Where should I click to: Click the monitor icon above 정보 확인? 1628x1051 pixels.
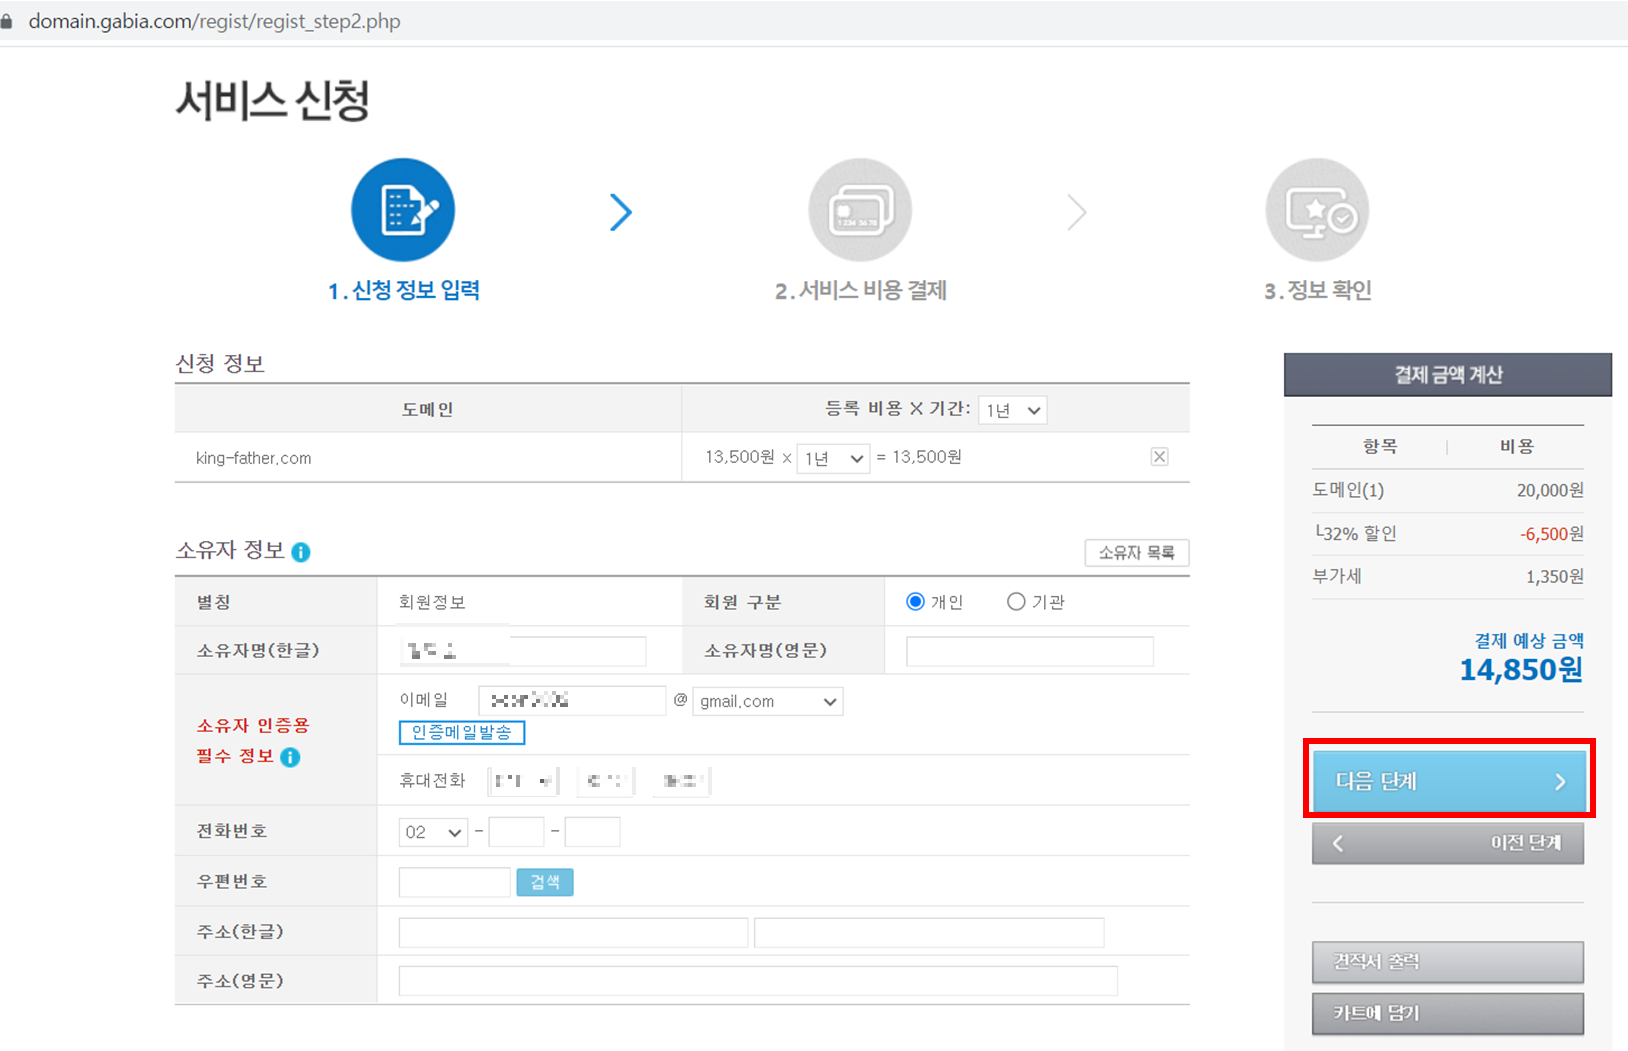coord(1317,210)
